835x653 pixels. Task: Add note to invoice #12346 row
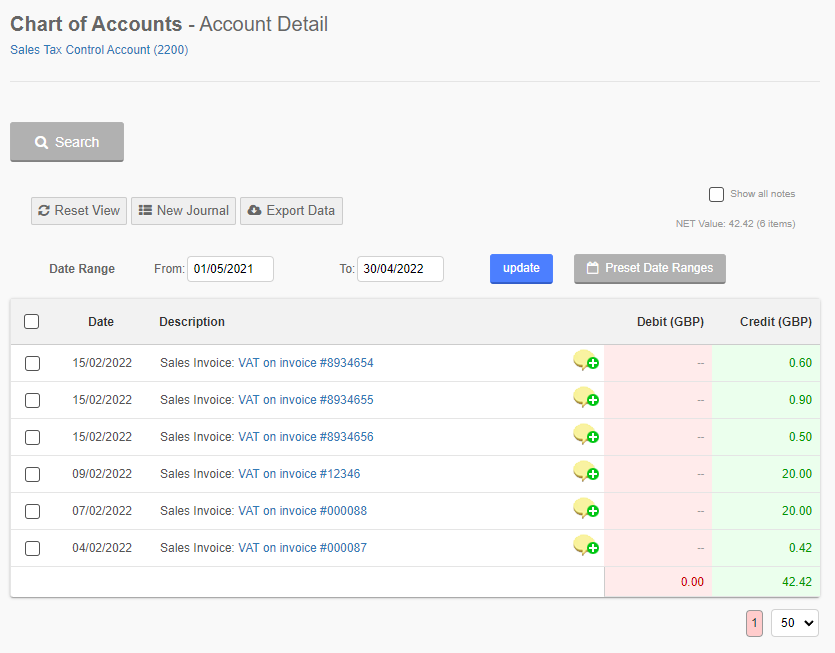tap(586, 472)
